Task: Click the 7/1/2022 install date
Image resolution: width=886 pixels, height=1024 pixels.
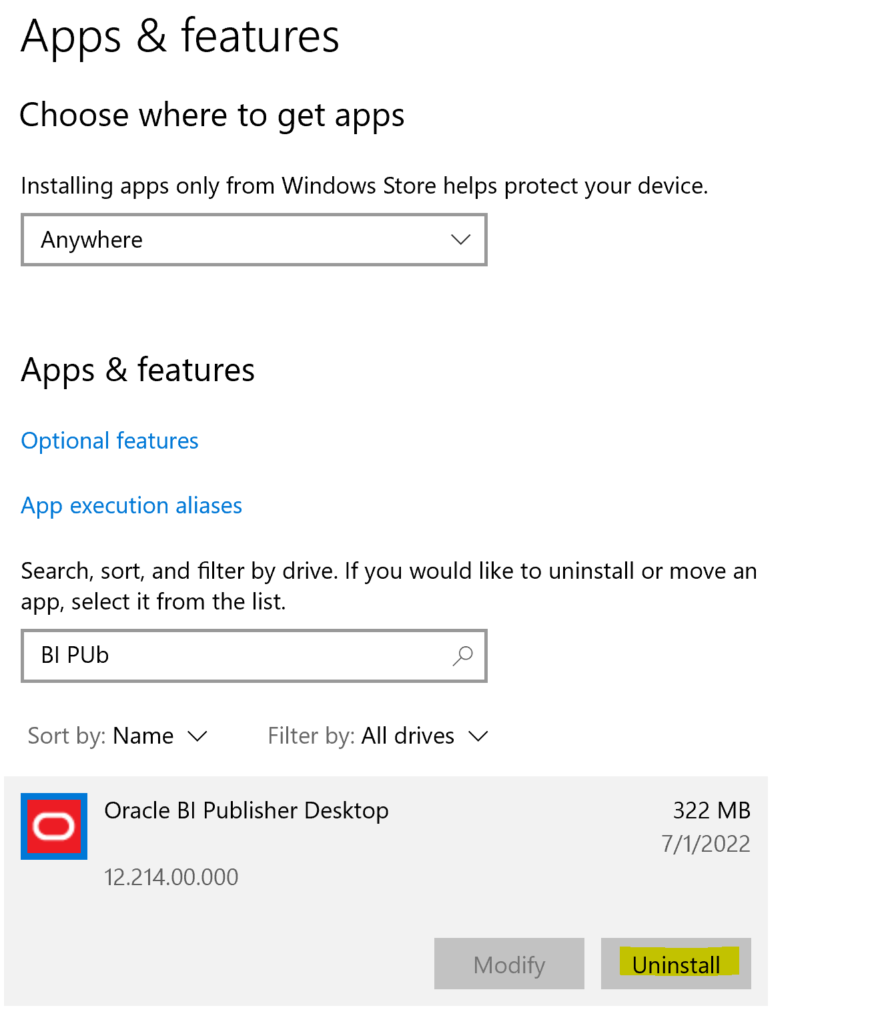Action: point(706,844)
